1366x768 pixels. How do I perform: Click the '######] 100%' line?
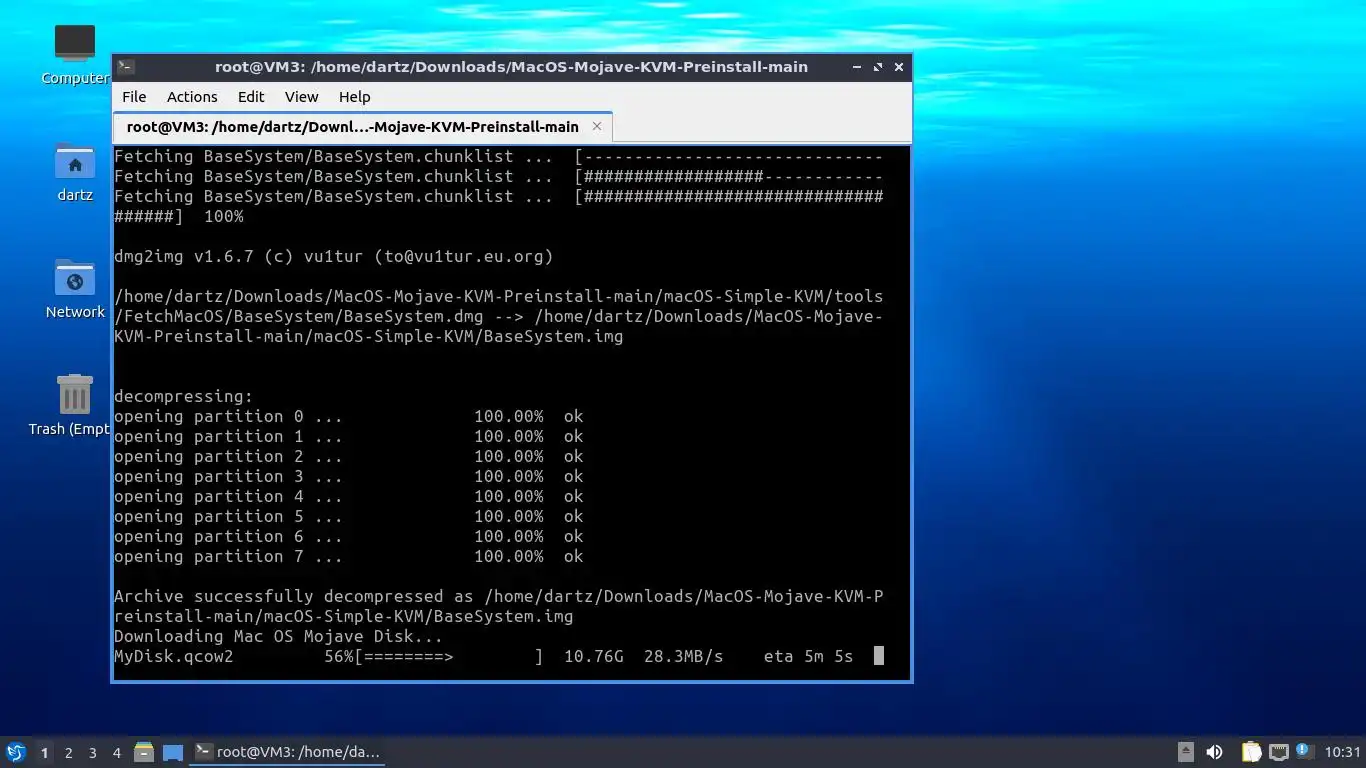pyautogui.click(x=179, y=216)
